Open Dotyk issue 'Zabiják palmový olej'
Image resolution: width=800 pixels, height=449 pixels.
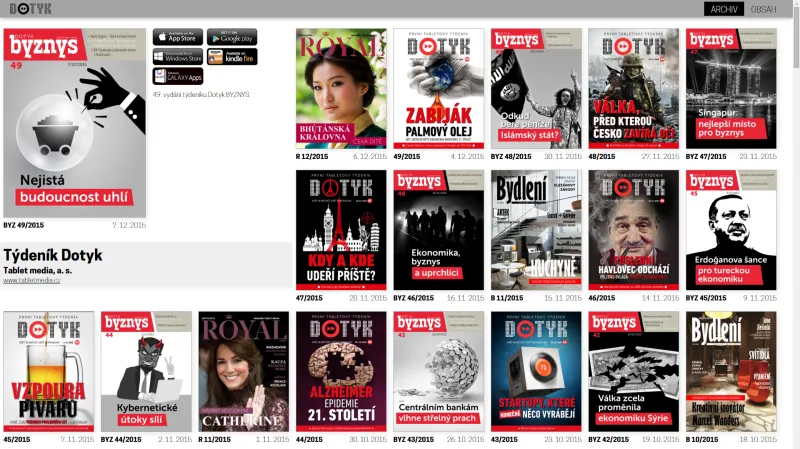[438, 88]
